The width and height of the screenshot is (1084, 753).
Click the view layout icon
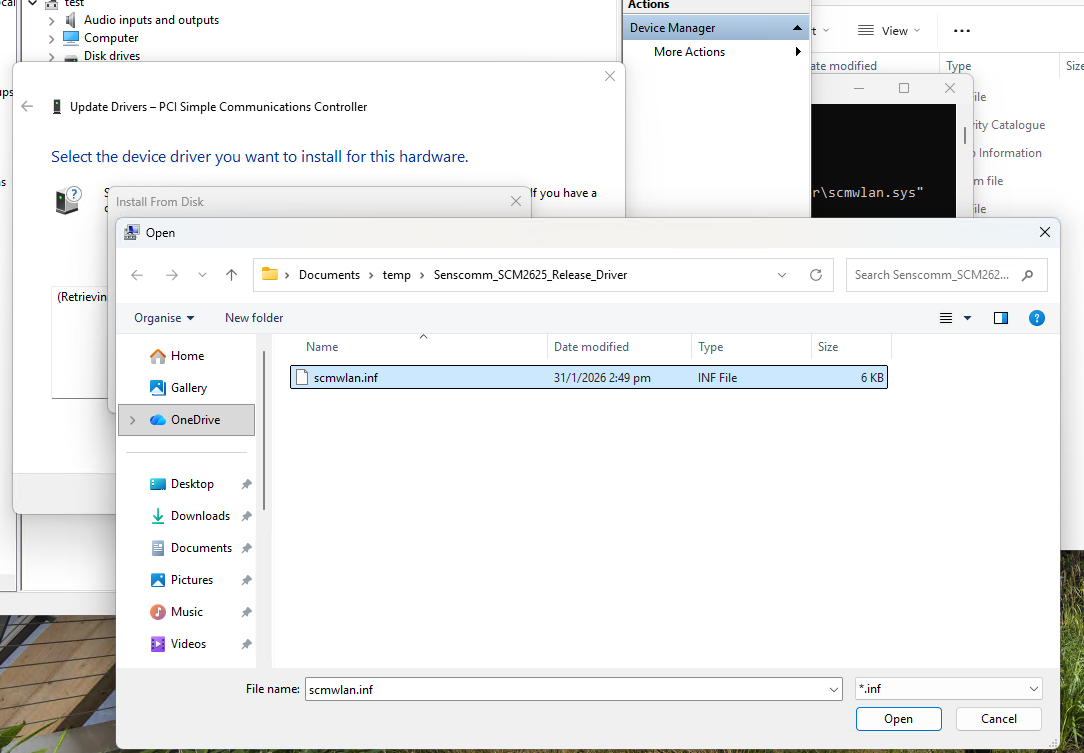coord(946,318)
